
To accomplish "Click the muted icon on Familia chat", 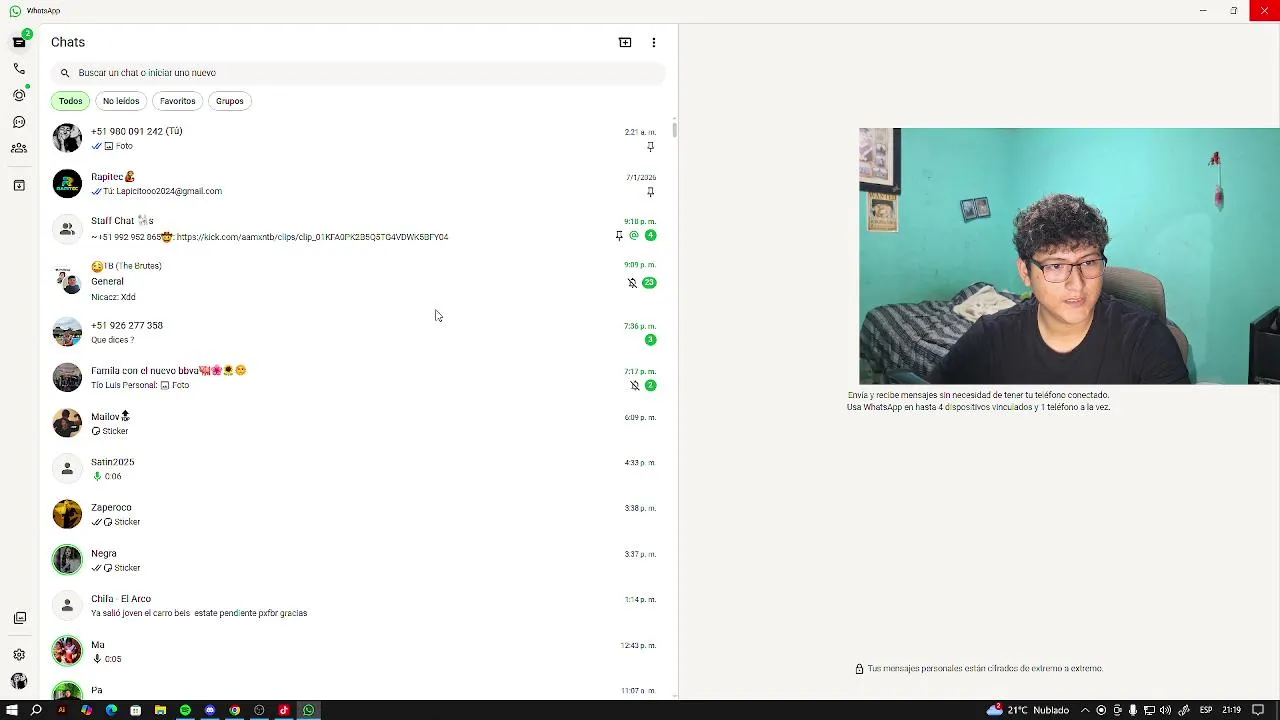I will pos(634,386).
